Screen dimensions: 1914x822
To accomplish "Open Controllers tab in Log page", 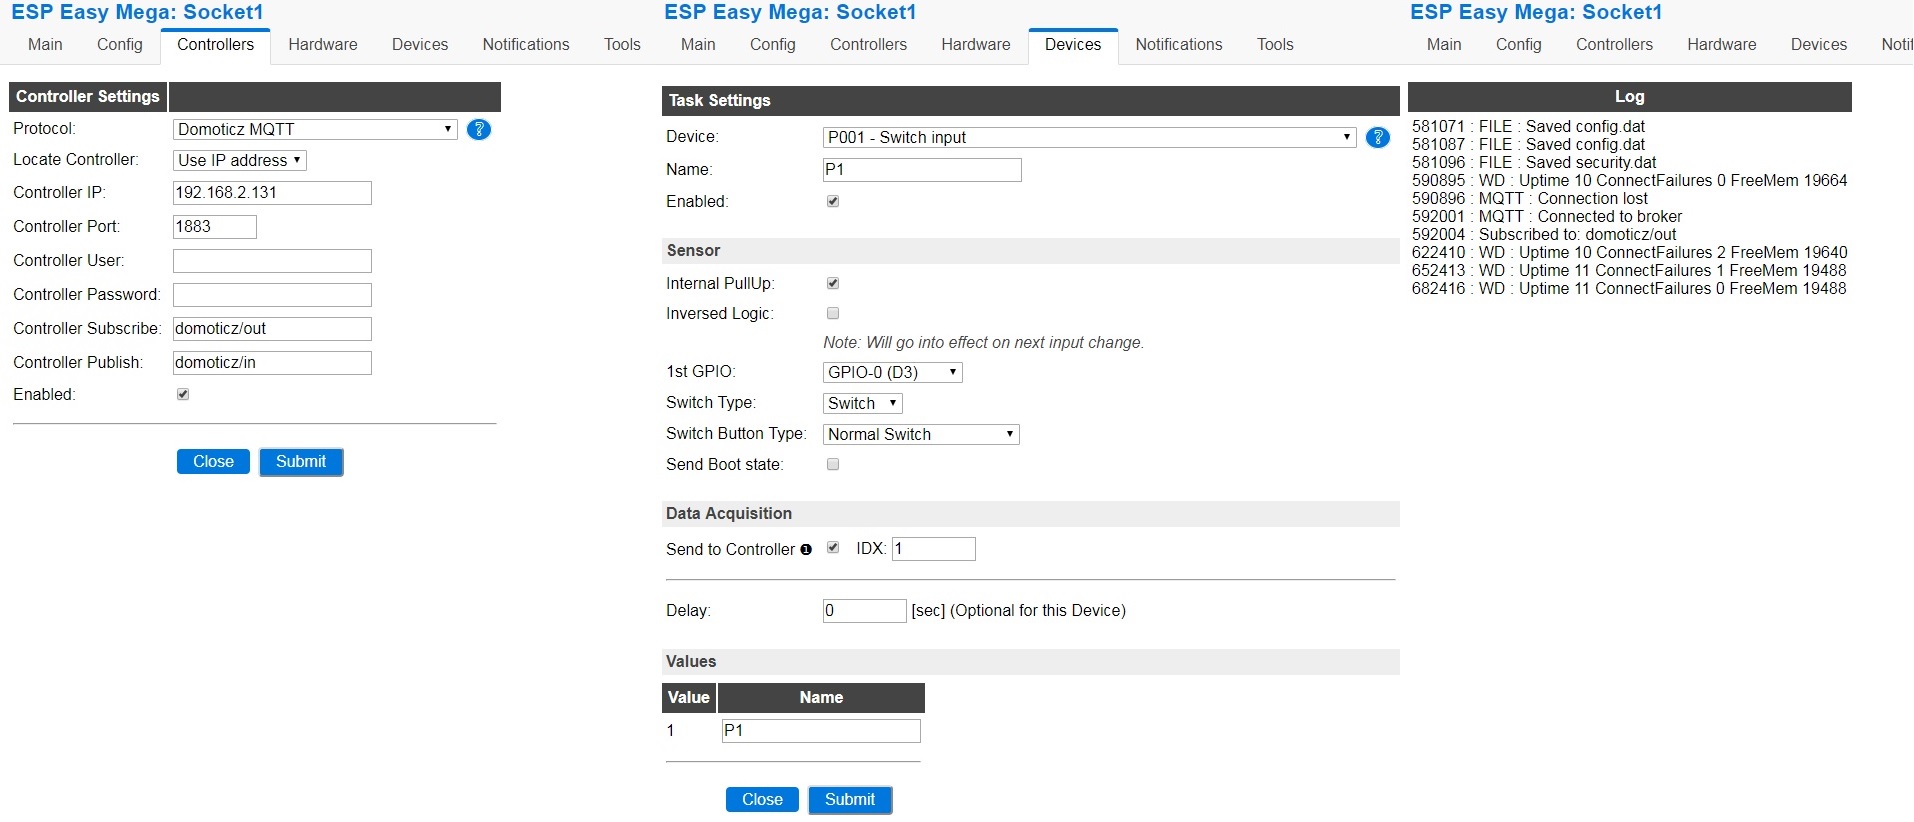I will (x=1614, y=44).
